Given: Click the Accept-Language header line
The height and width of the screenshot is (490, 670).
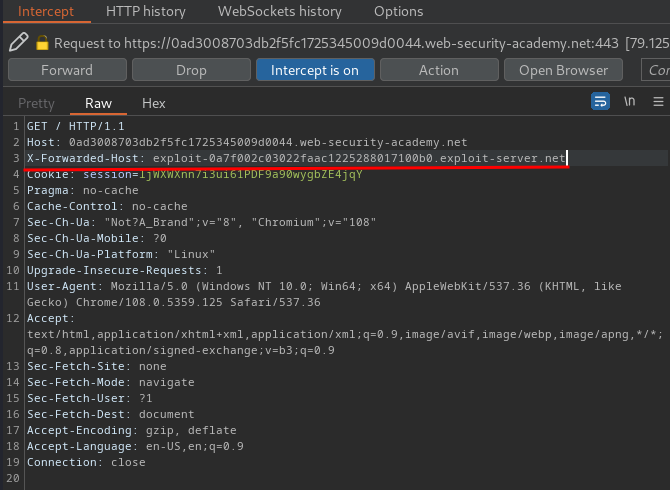Looking at the screenshot, I should (x=135, y=446).
